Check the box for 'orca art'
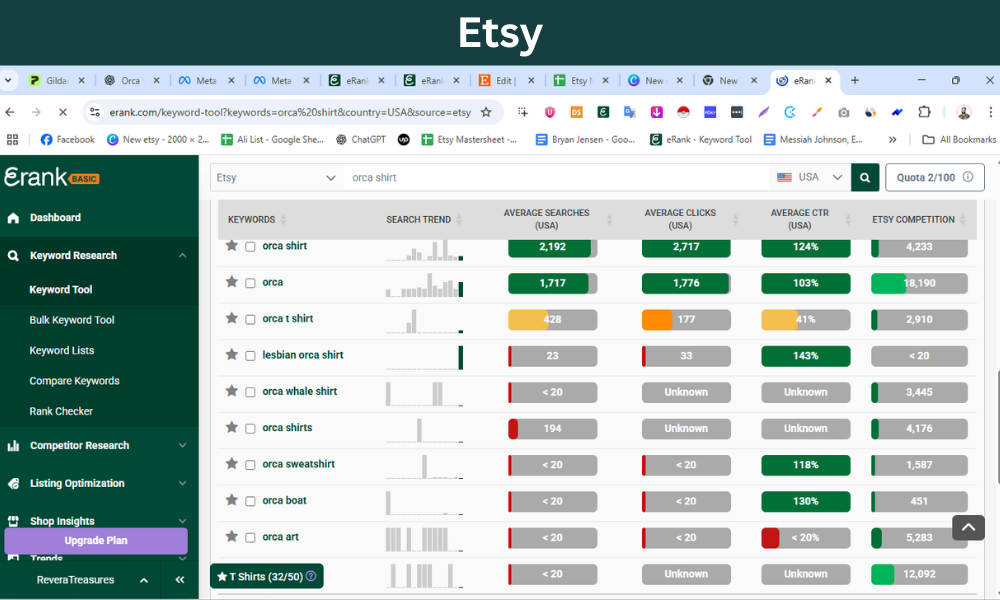This screenshot has width=1000, height=600. click(x=250, y=538)
